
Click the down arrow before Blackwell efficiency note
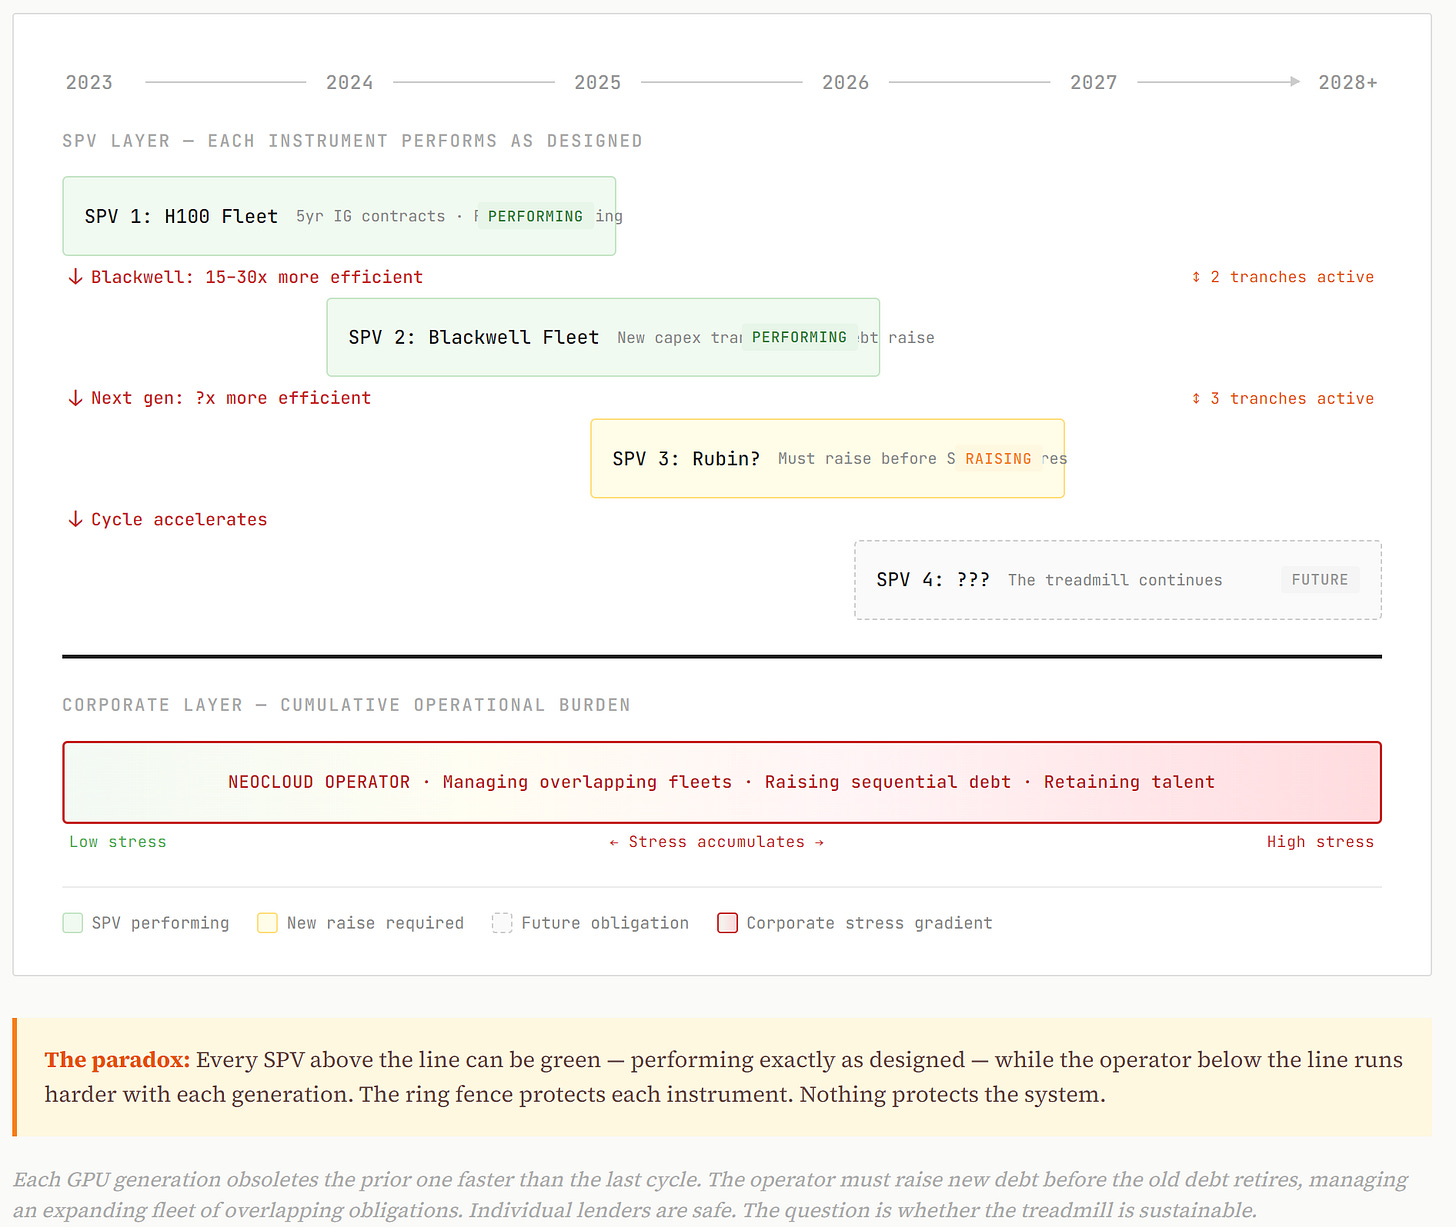(x=75, y=277)
